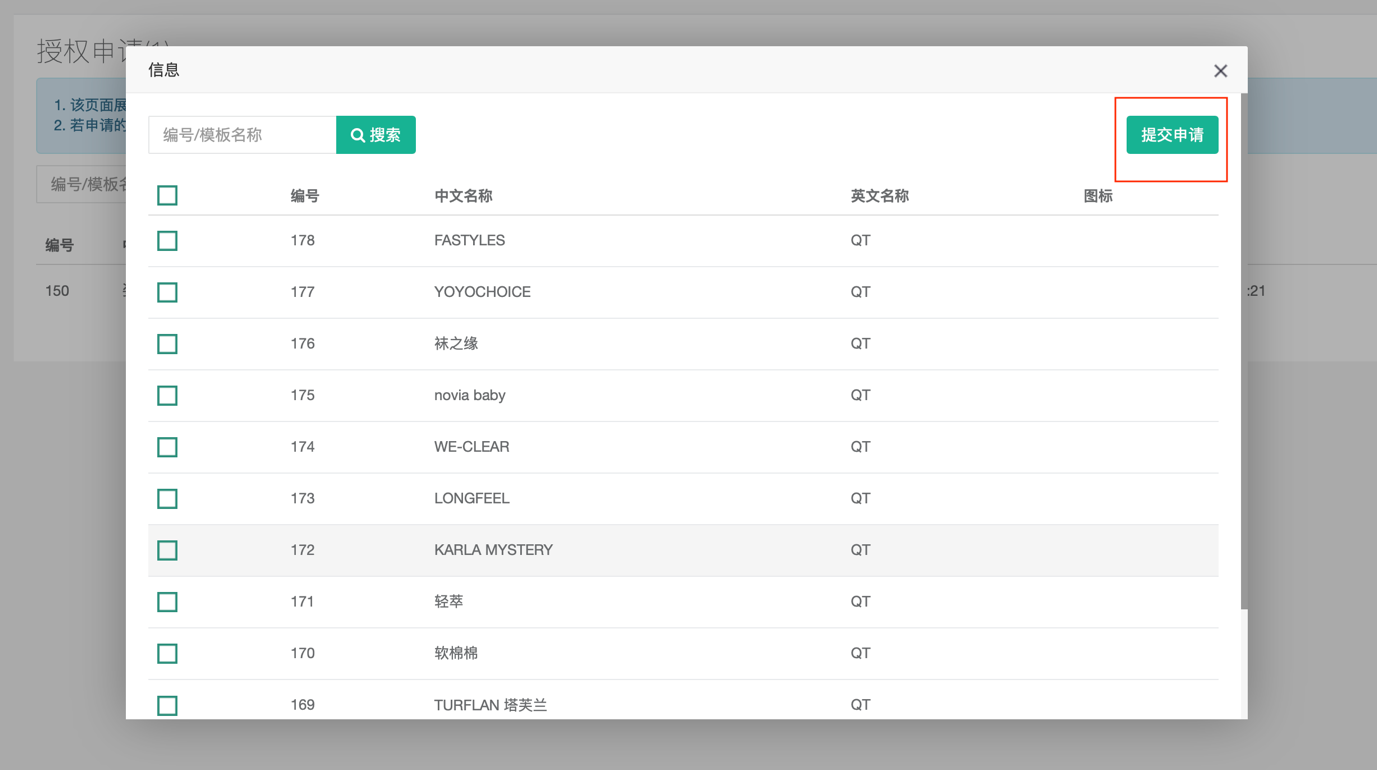Select the KARLA MYSTERY name cell
This screenshot has height=770, width=1377.
[493, 550]
